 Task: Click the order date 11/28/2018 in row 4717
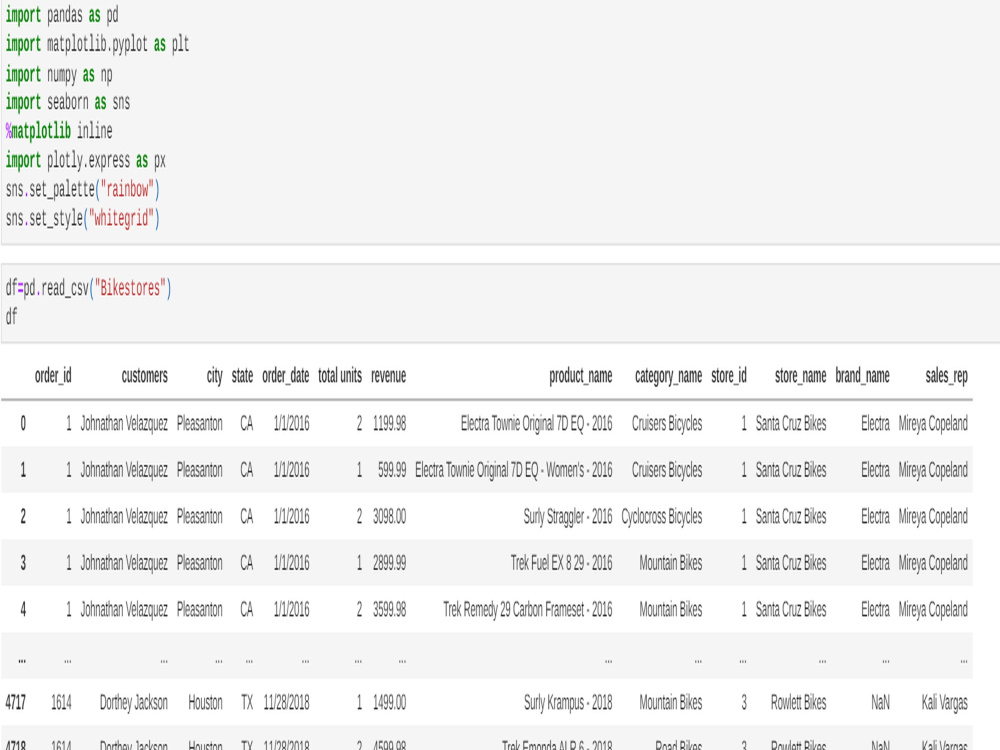pos(286,703)
